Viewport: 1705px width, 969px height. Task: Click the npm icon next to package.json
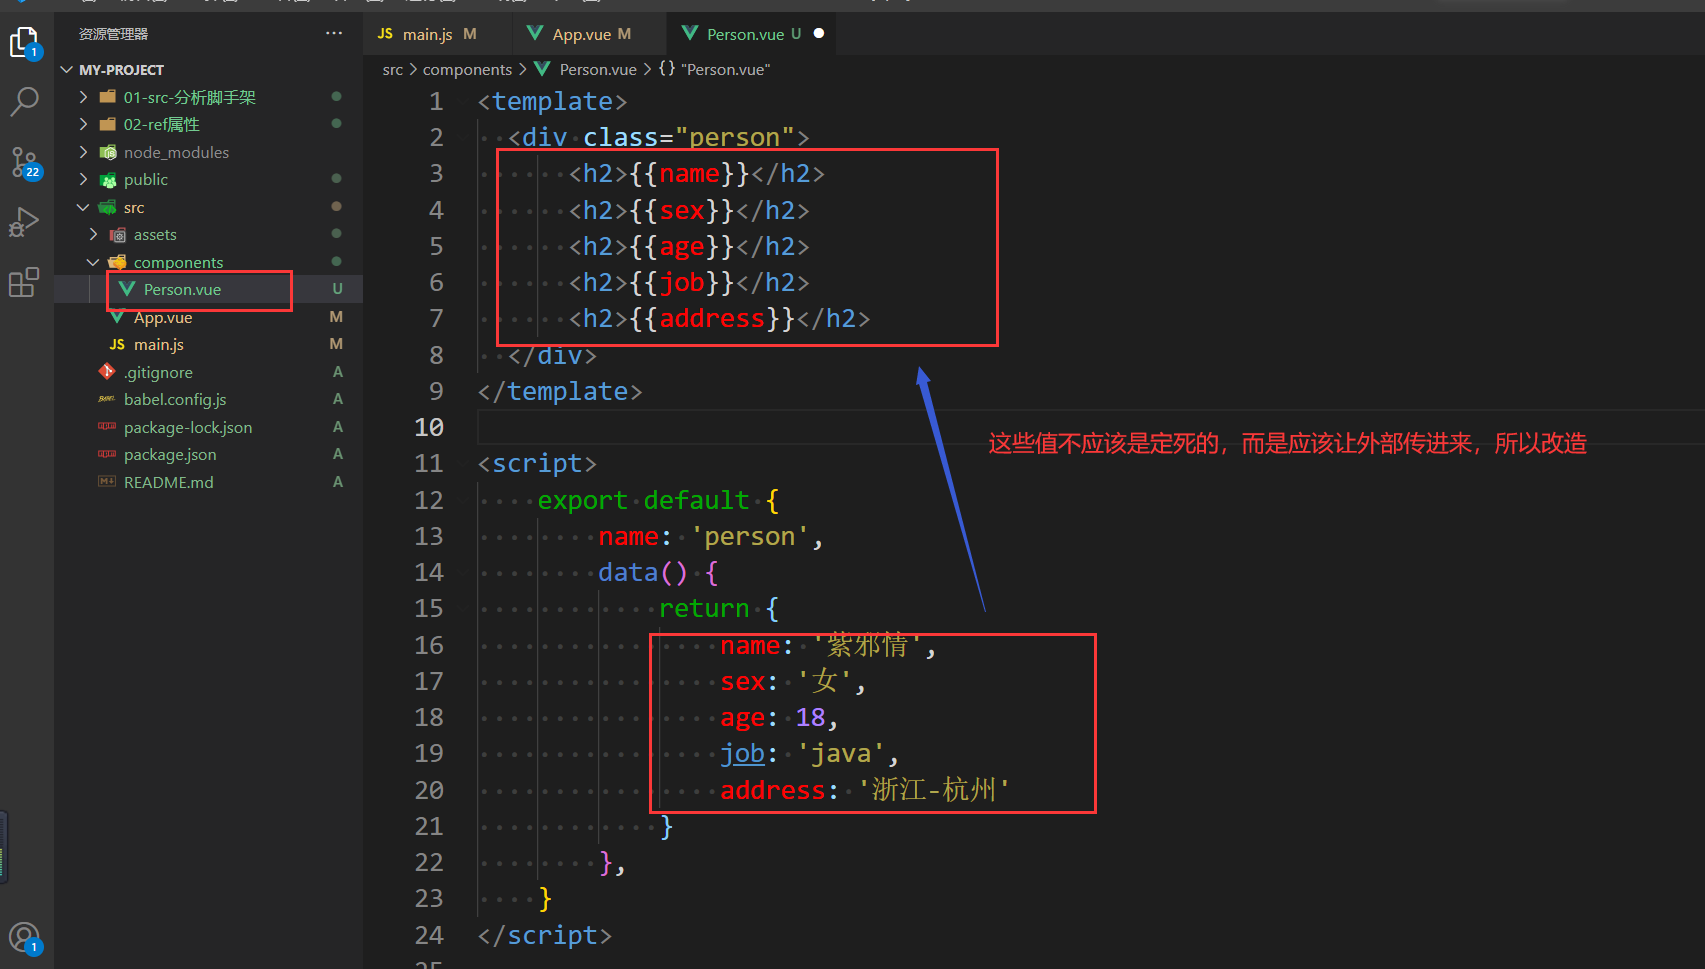107,454
